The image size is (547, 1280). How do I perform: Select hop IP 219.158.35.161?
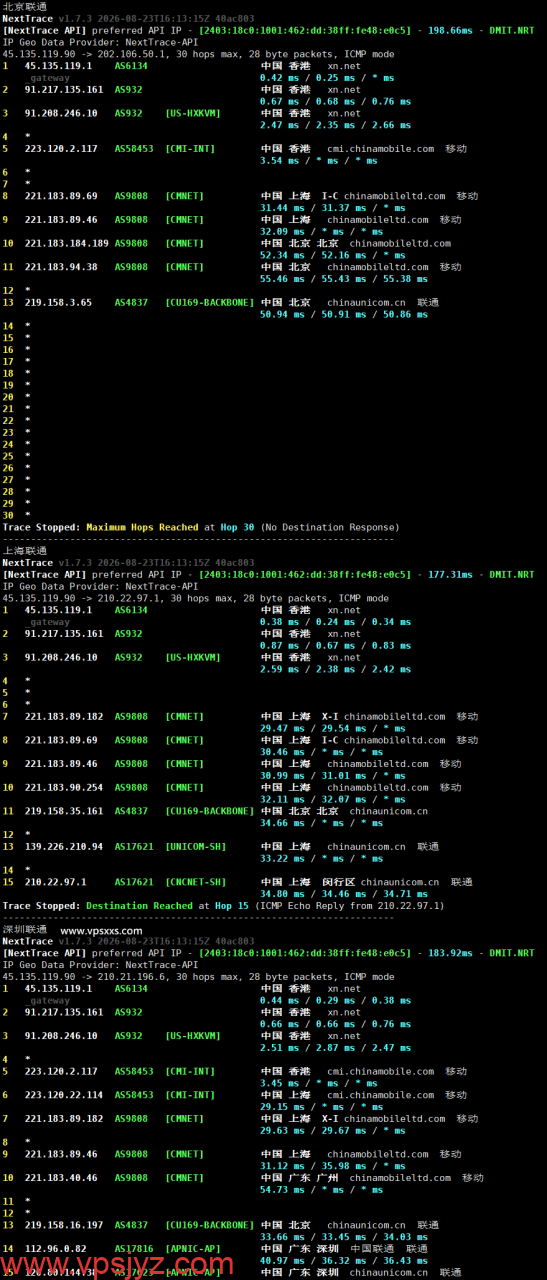tap(64, 811)
